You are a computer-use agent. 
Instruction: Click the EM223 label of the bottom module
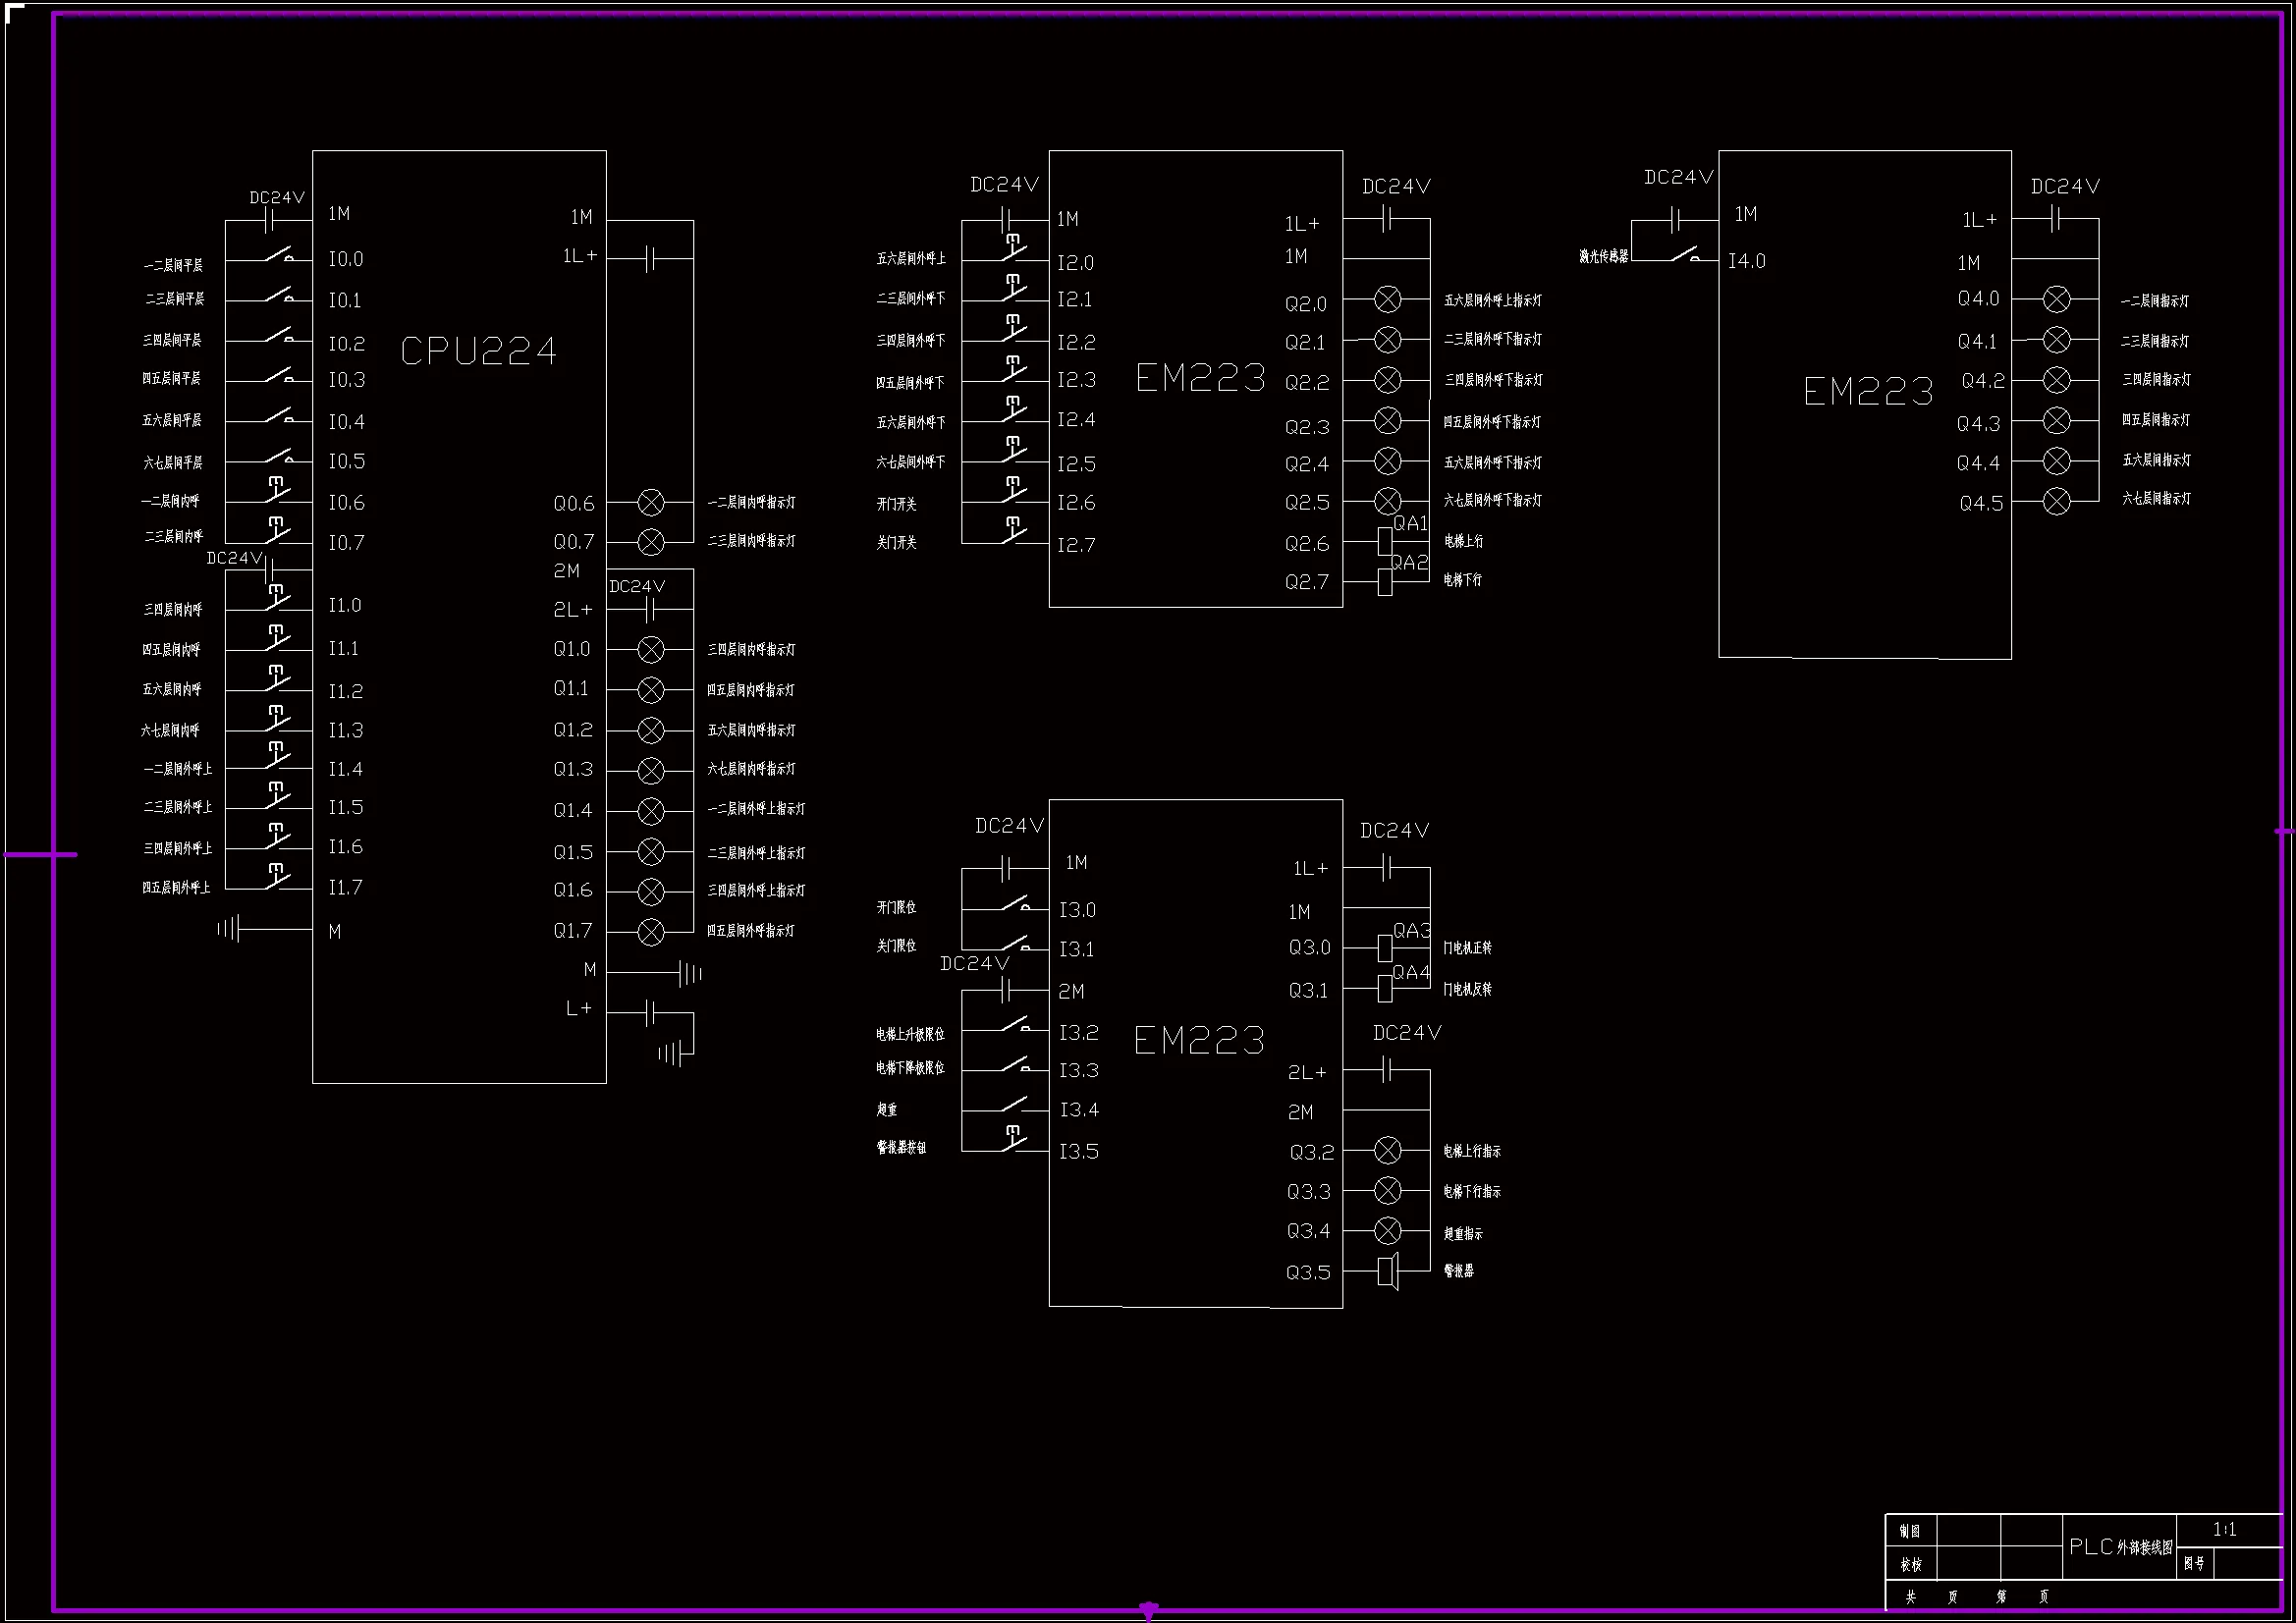(1199, 1041)
